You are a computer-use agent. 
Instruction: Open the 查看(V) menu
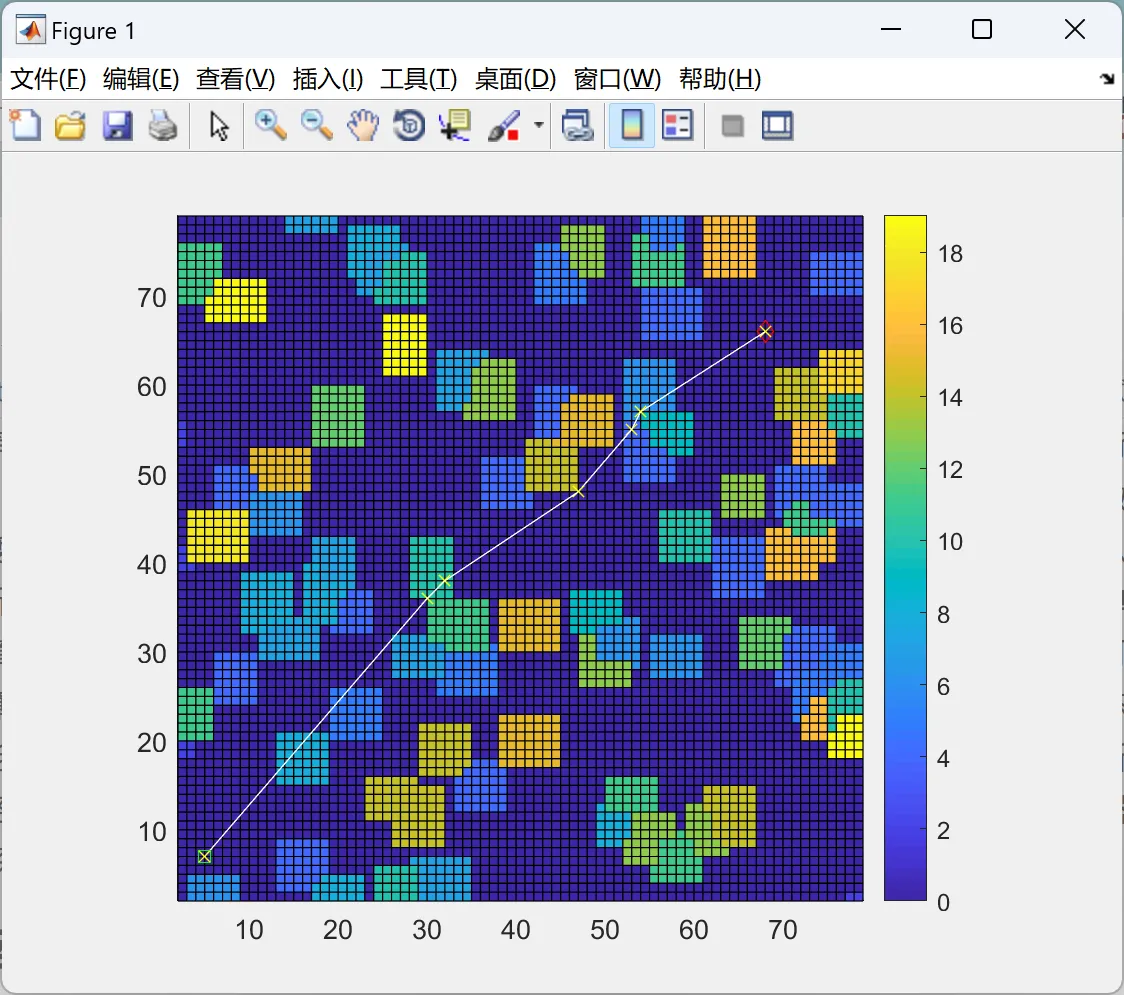coord(235,79)
